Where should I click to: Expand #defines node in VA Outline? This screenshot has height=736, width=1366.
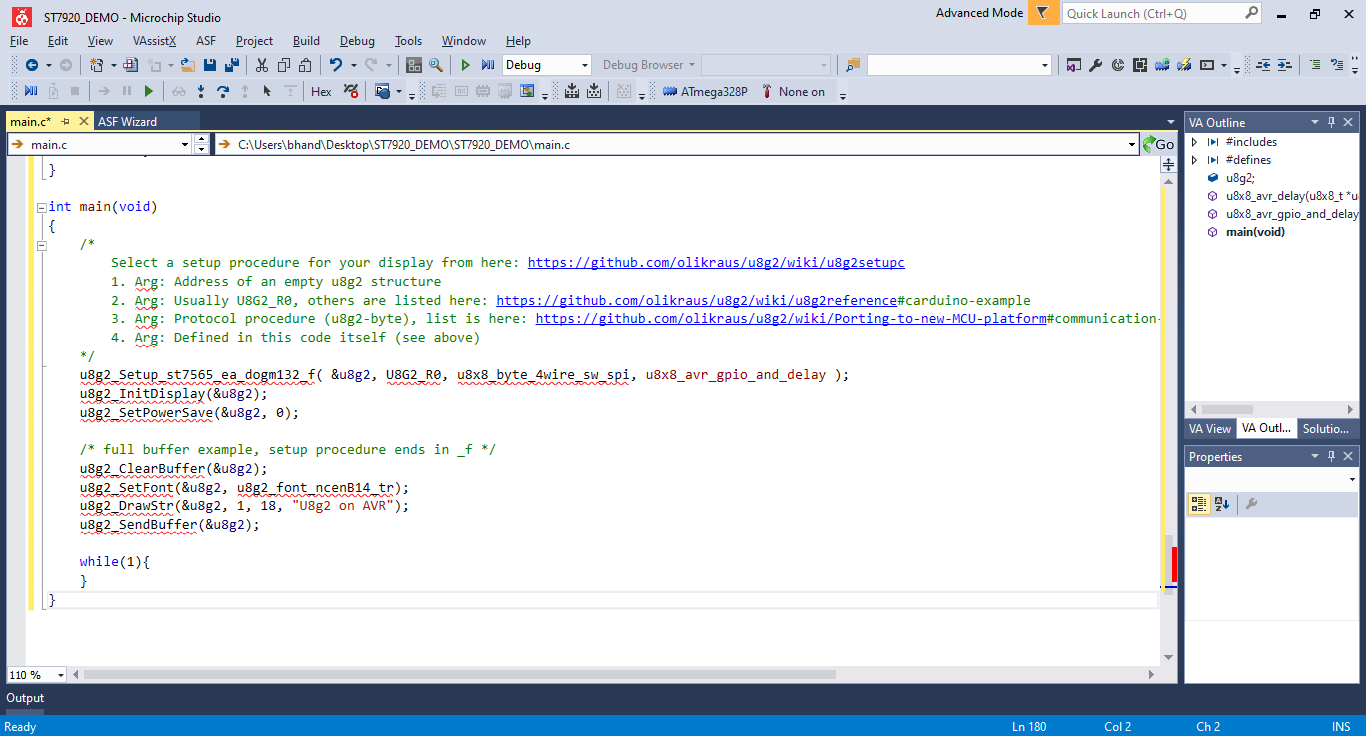point(1194,160)
